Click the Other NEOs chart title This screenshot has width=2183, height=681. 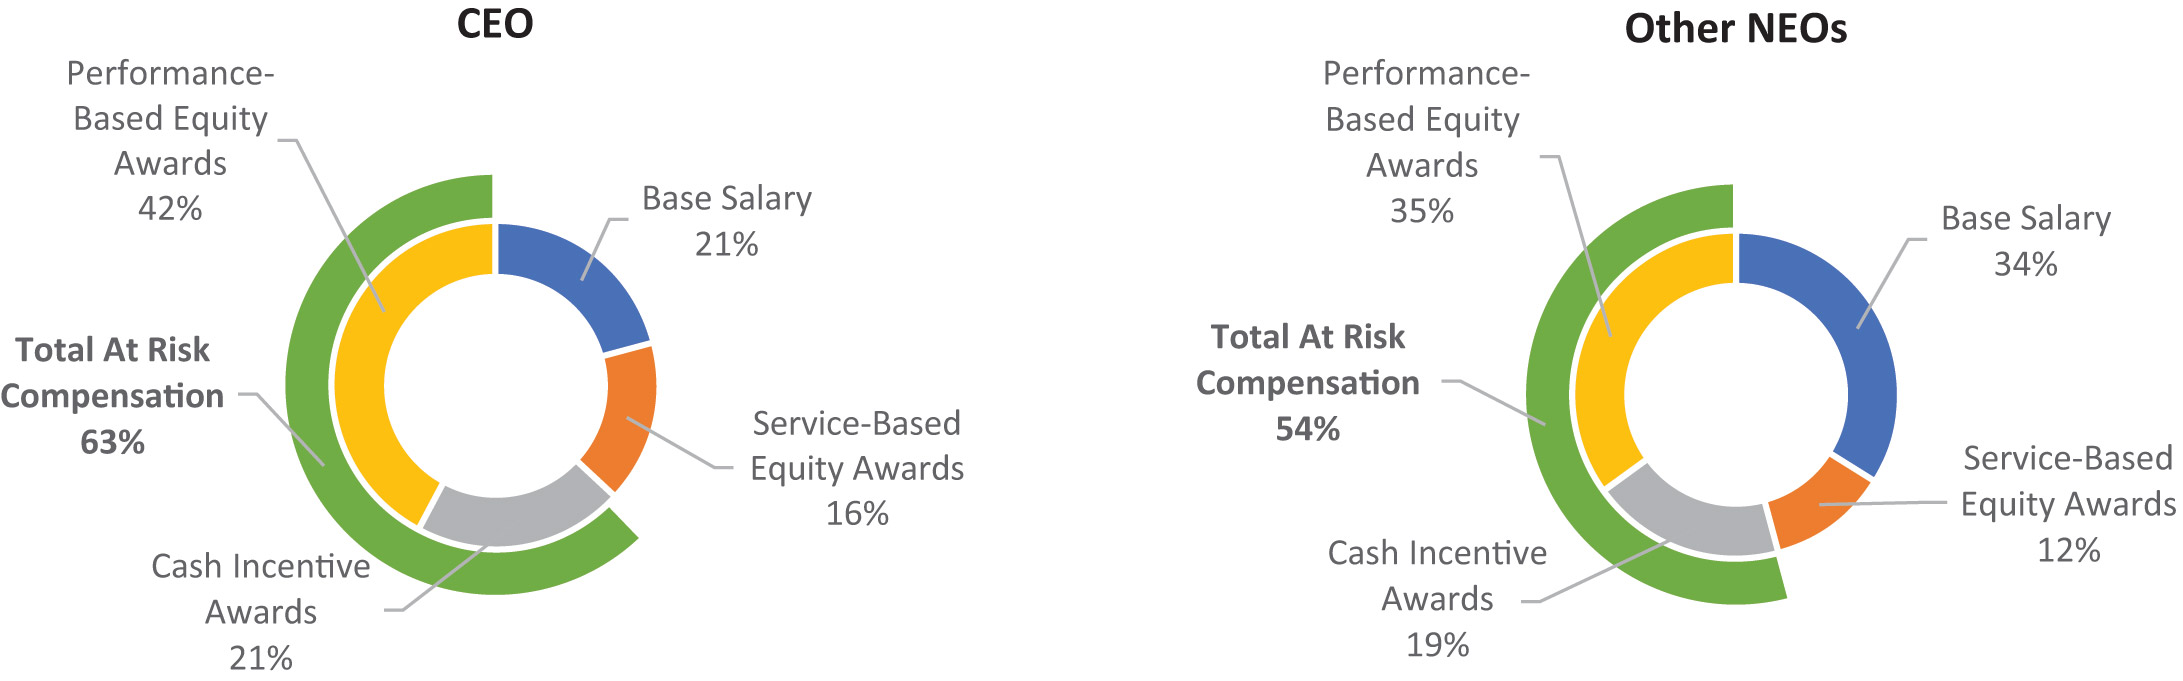tap(1735, 28)
